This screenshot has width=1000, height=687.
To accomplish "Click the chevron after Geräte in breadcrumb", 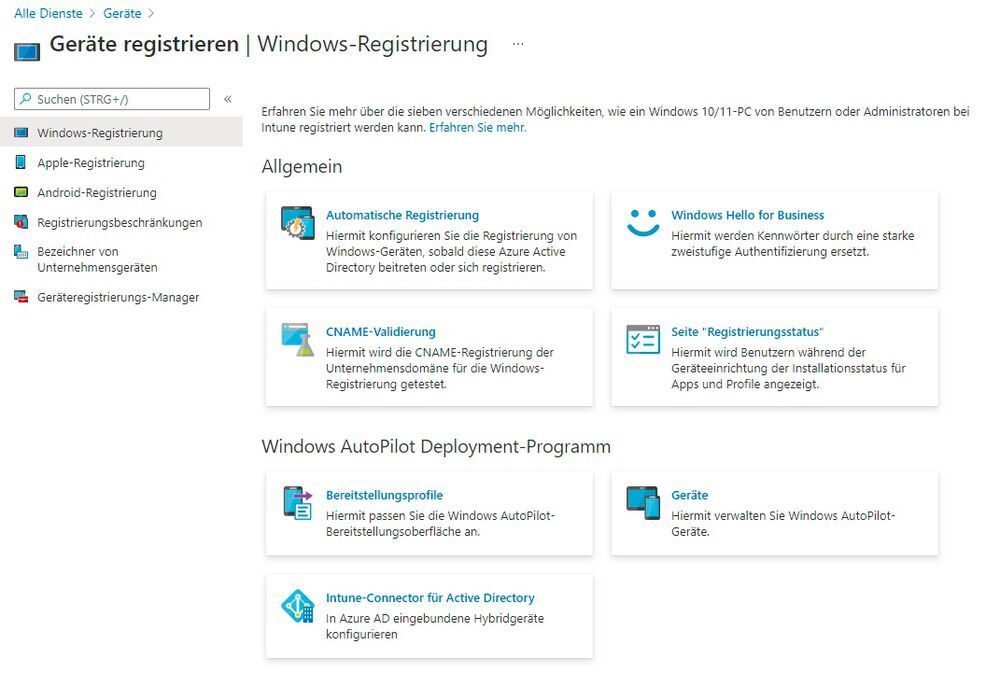I will tap(150, 13).
